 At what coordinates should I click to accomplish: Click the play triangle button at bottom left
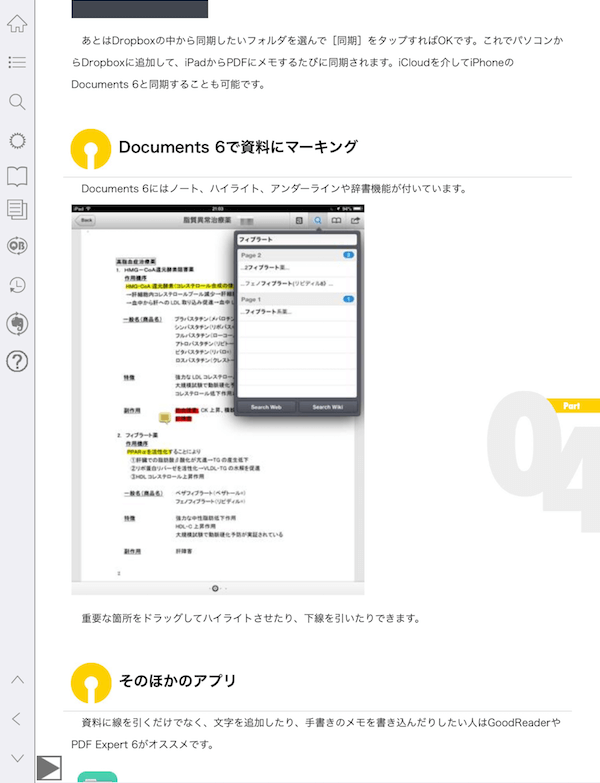click(x=49, y=768)
